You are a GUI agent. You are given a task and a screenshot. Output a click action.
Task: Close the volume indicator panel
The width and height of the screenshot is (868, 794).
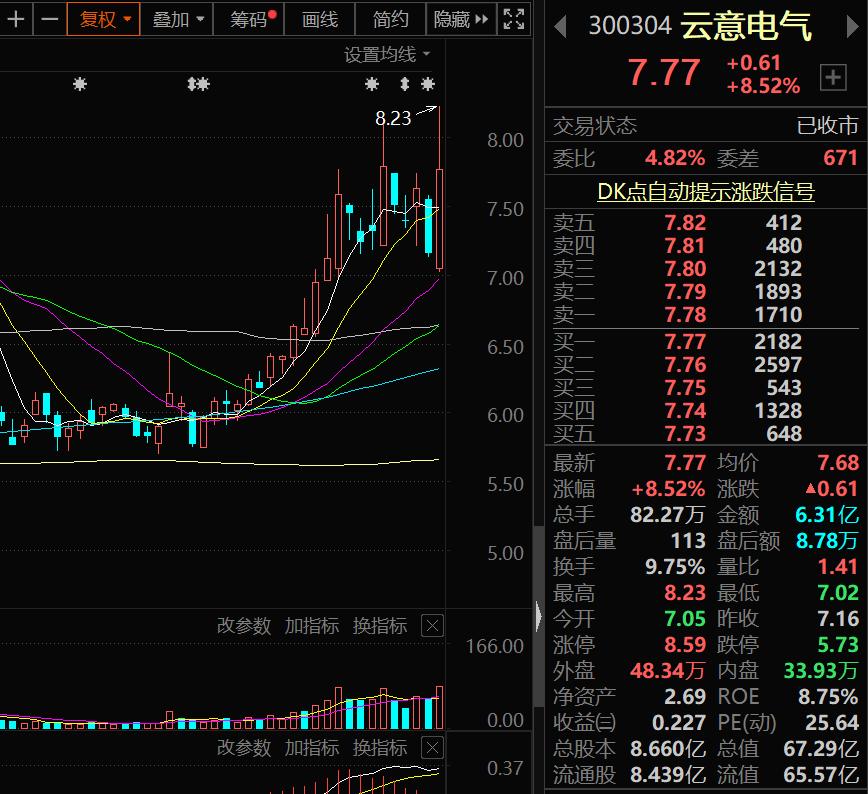432,625
